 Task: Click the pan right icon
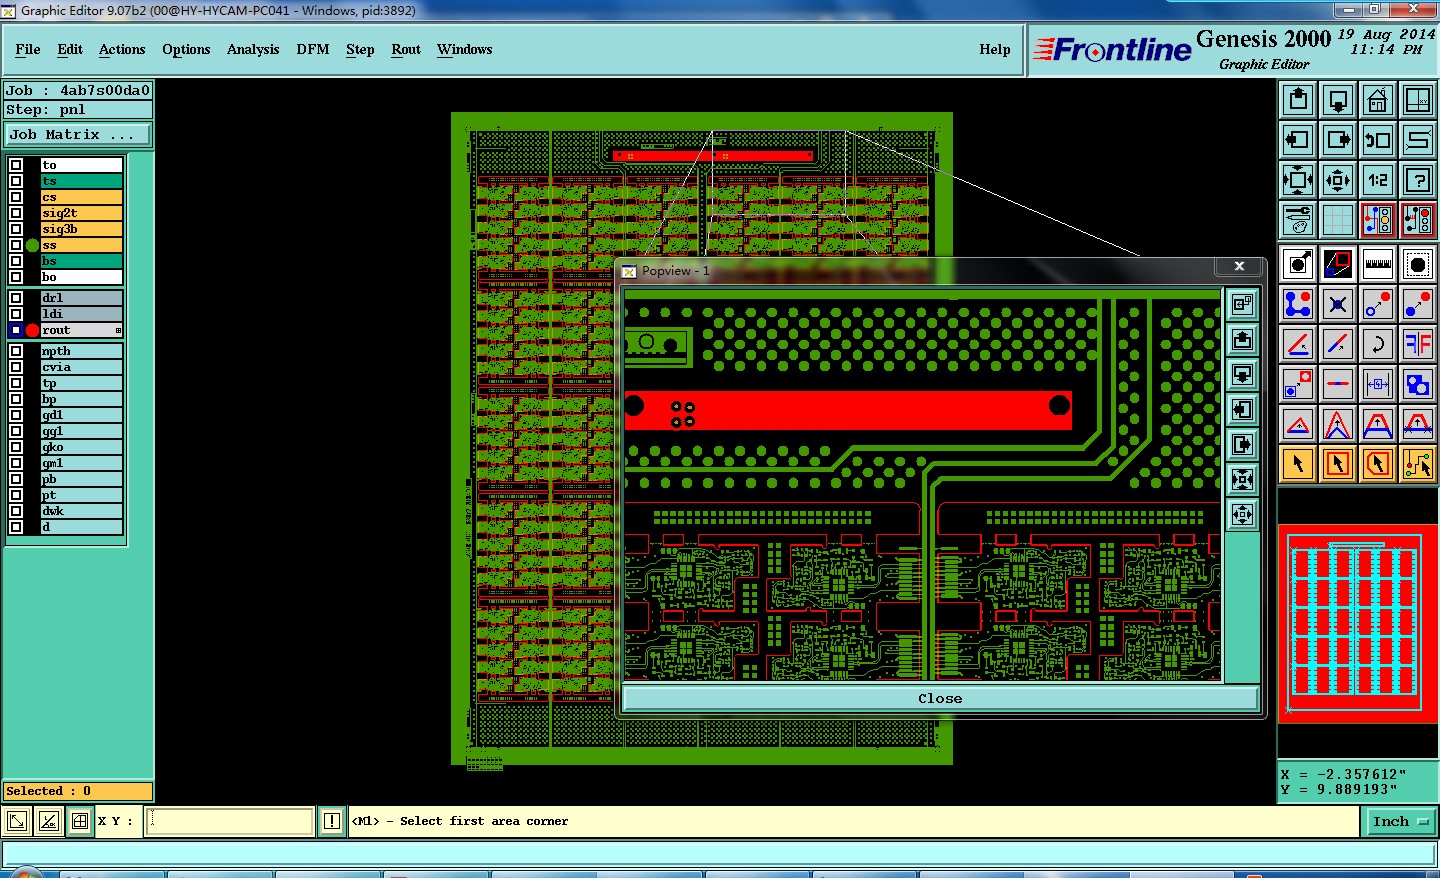tap(1338, 140)
